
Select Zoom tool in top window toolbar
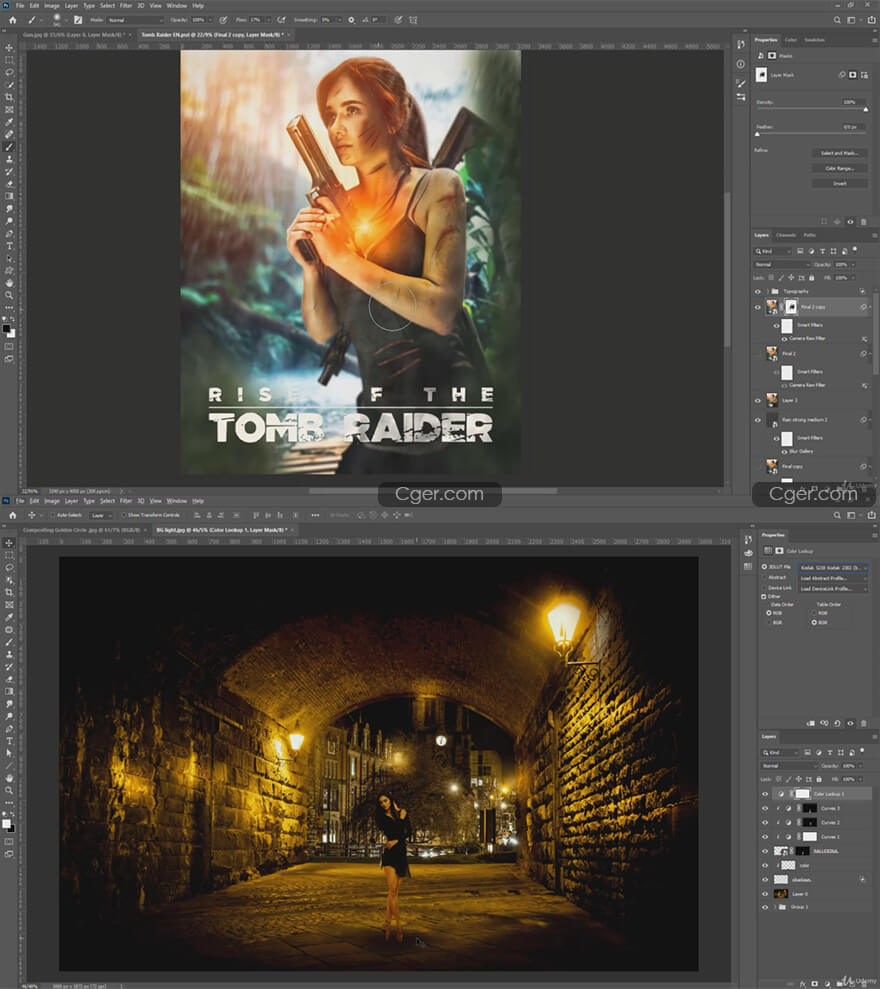pos(9,295)
